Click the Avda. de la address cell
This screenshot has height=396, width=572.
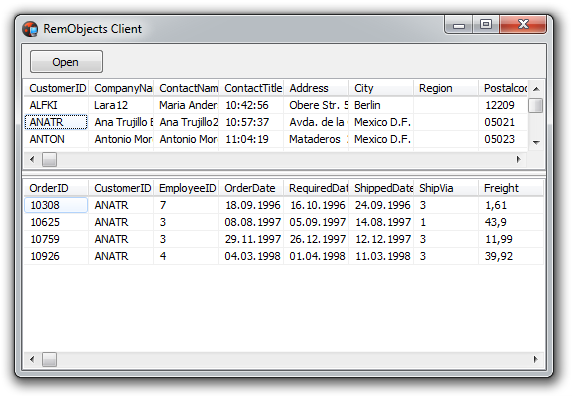click(316, 122)
